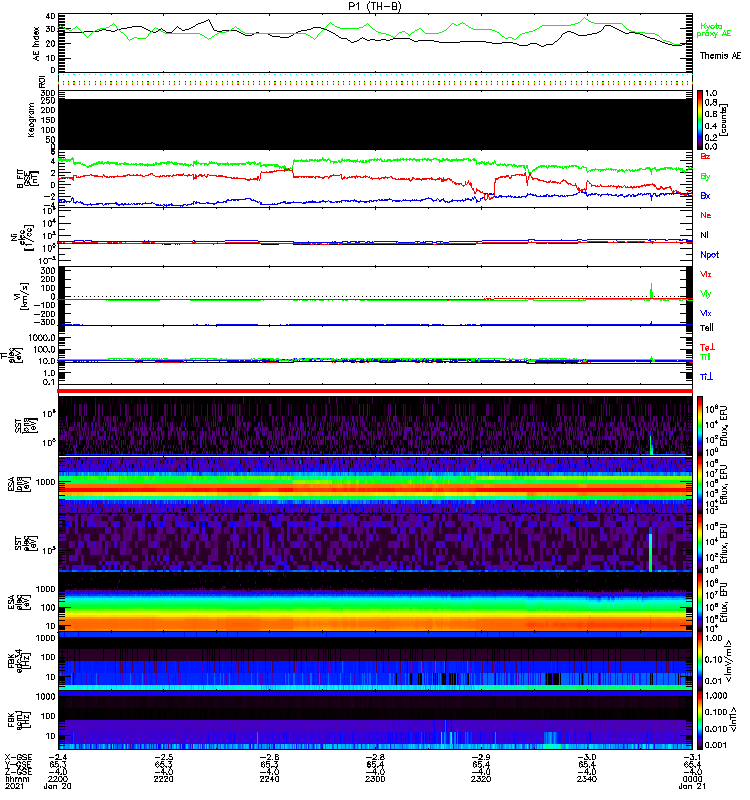This screenshot has height=800, width=750.
Task: Click the 2021 year label
Action: coord(14,786)
